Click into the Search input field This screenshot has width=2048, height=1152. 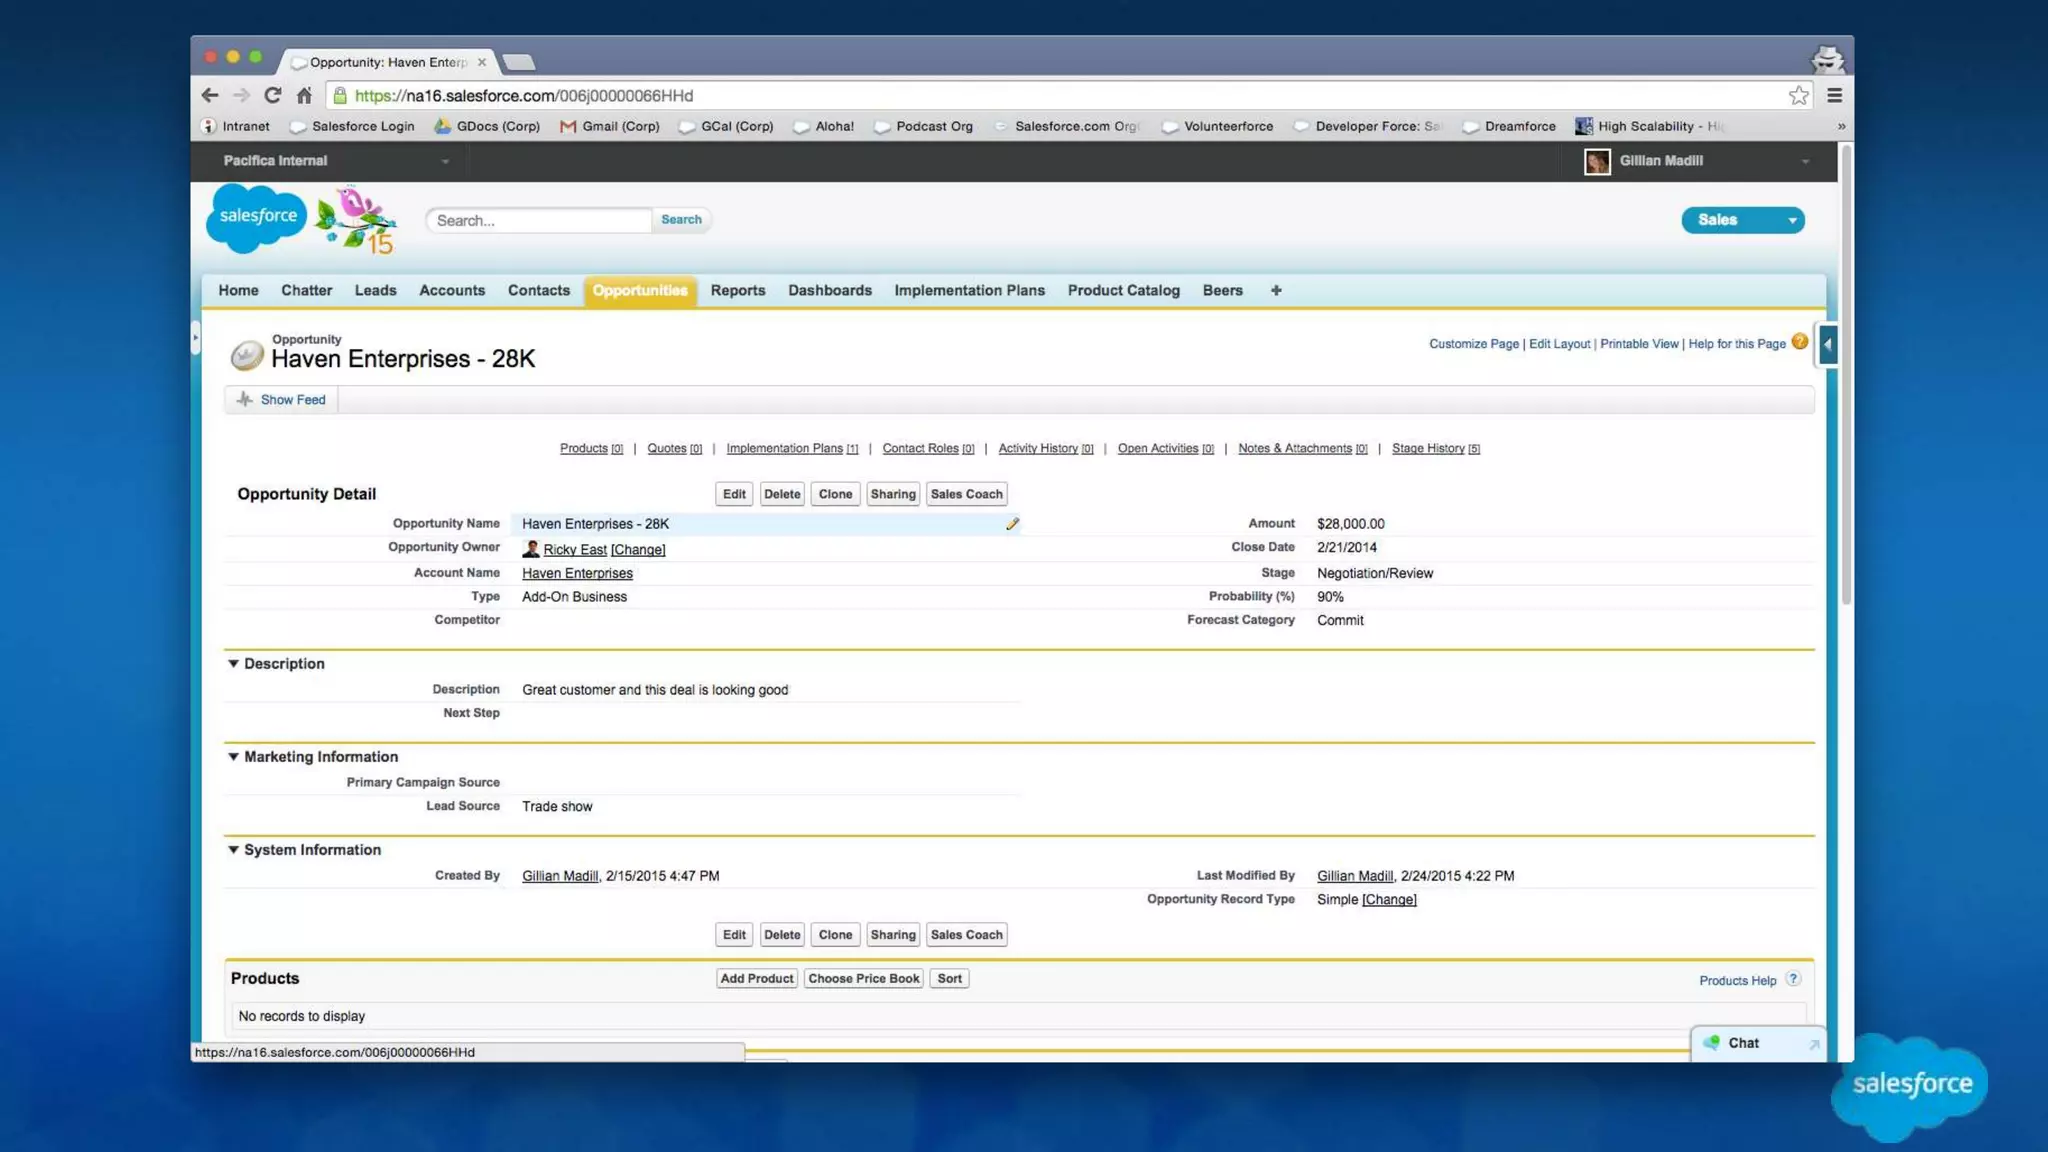(538, 220)
